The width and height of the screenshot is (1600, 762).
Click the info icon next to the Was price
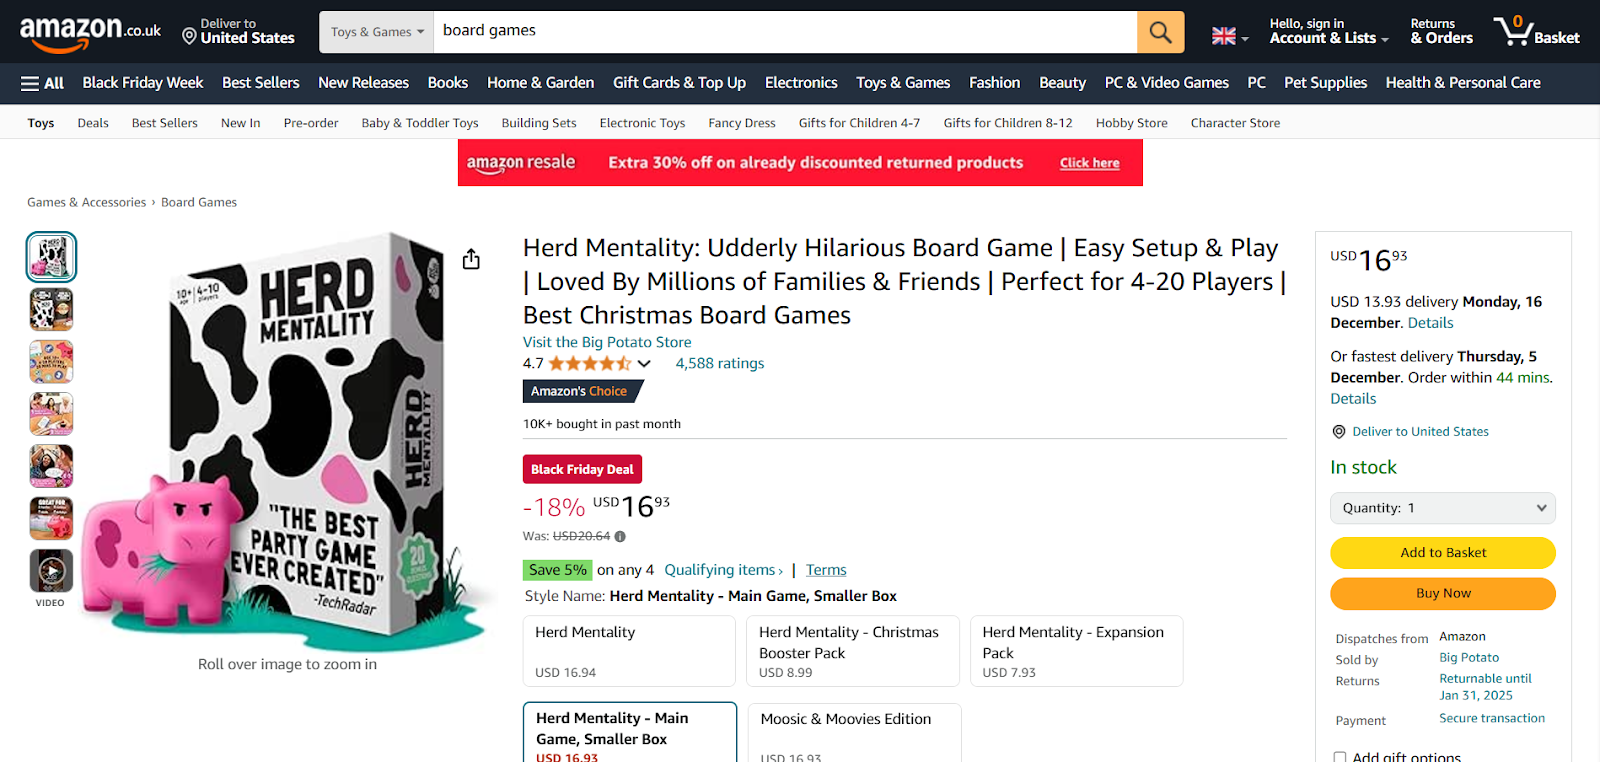coord(619,536)
